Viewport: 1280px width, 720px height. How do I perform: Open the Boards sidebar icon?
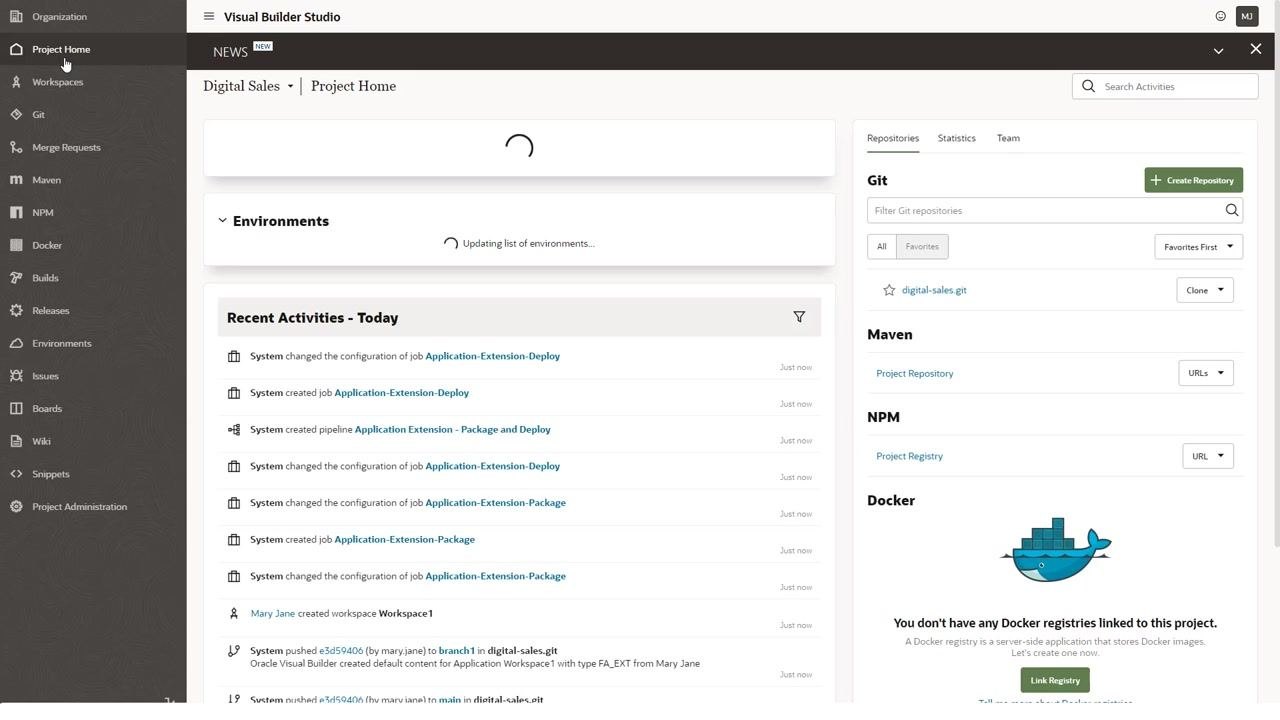[16, 409]
